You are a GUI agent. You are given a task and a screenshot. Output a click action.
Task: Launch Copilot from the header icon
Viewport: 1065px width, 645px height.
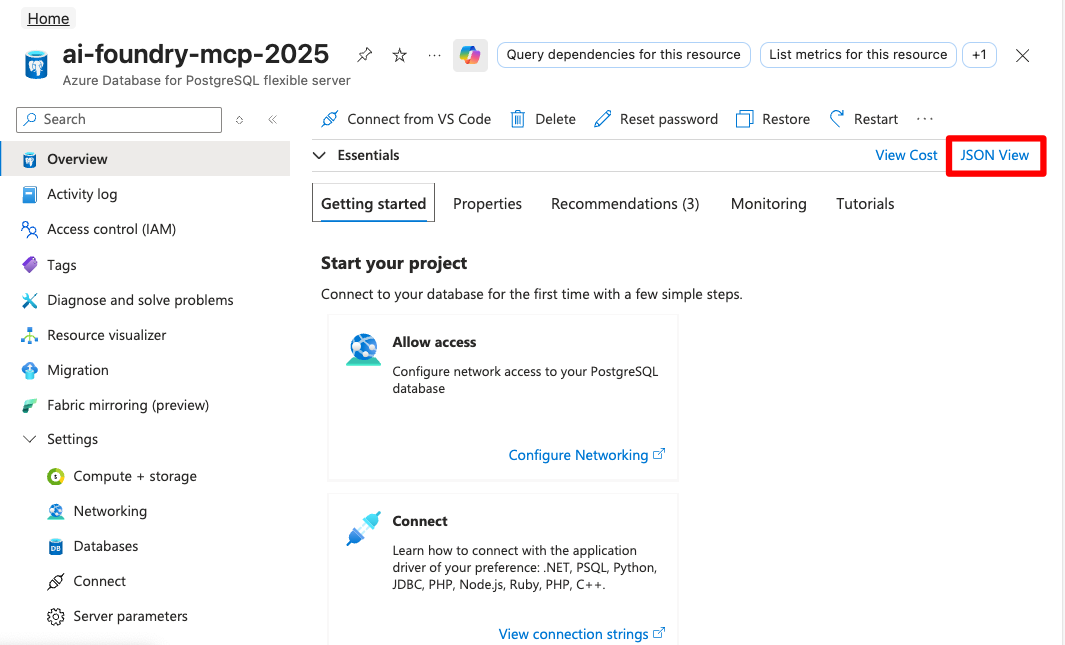point(470,55)
